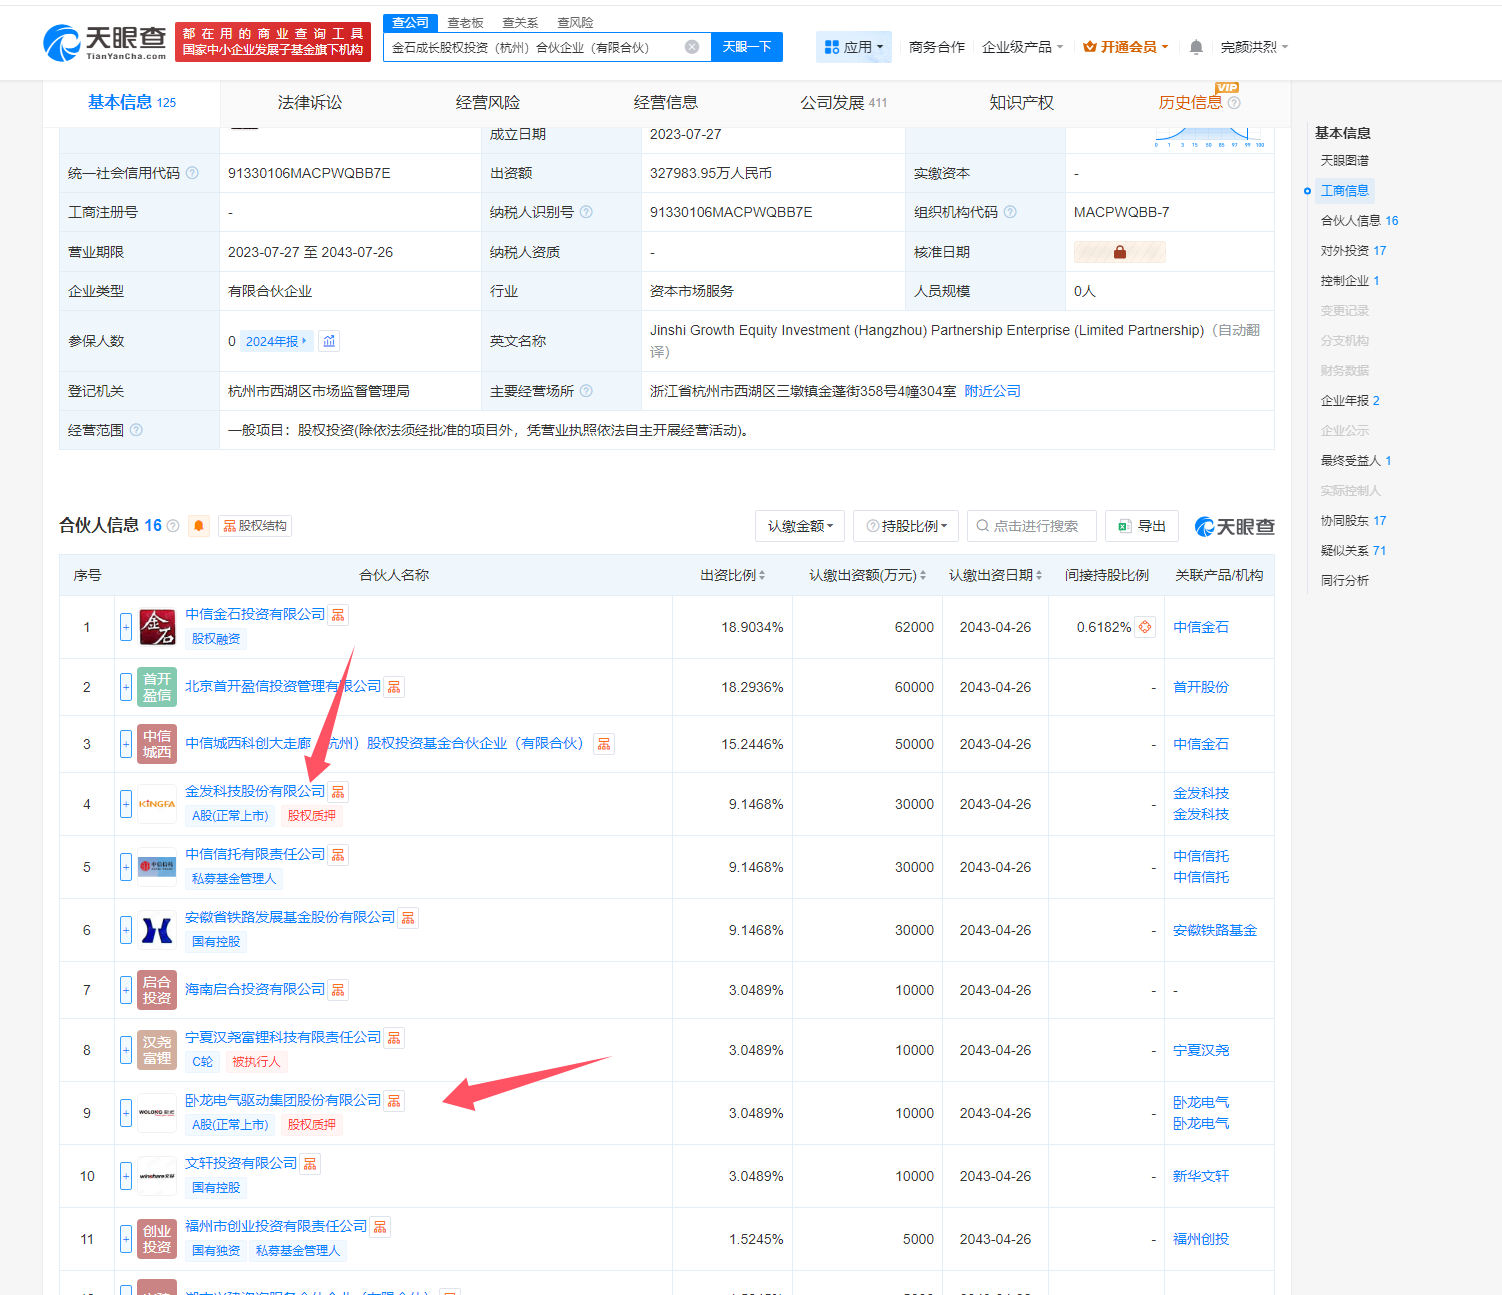Click 开通会员 membership button
The width and height of the screenshot is (1502, 1295).
[1126, 47]
